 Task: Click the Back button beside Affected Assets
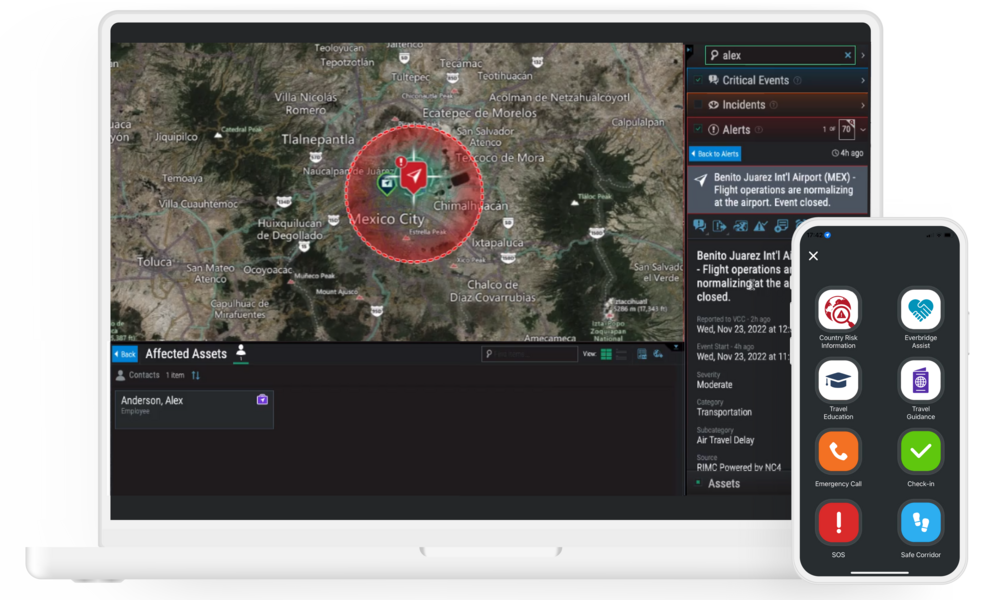pyautogui.click(x=124, y=354)
